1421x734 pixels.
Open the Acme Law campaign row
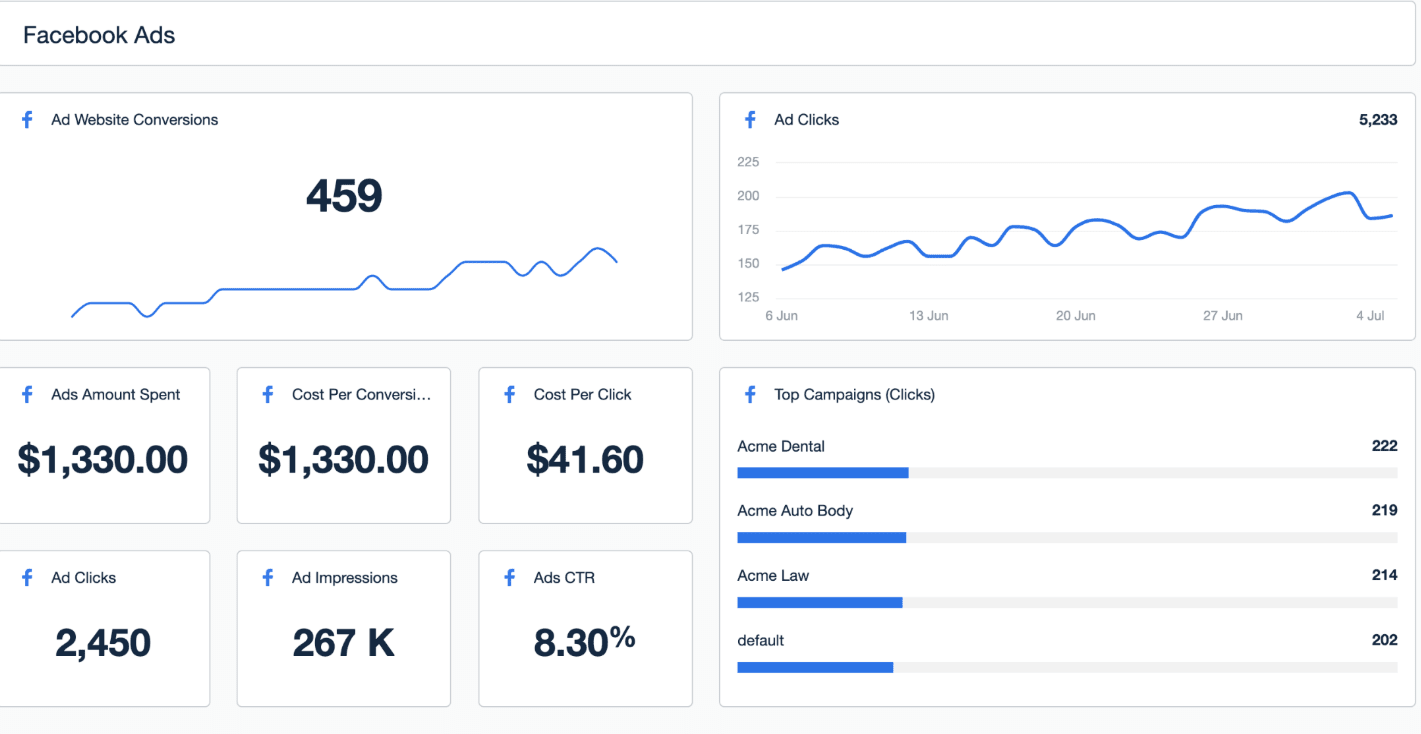tap(1067, 588)
